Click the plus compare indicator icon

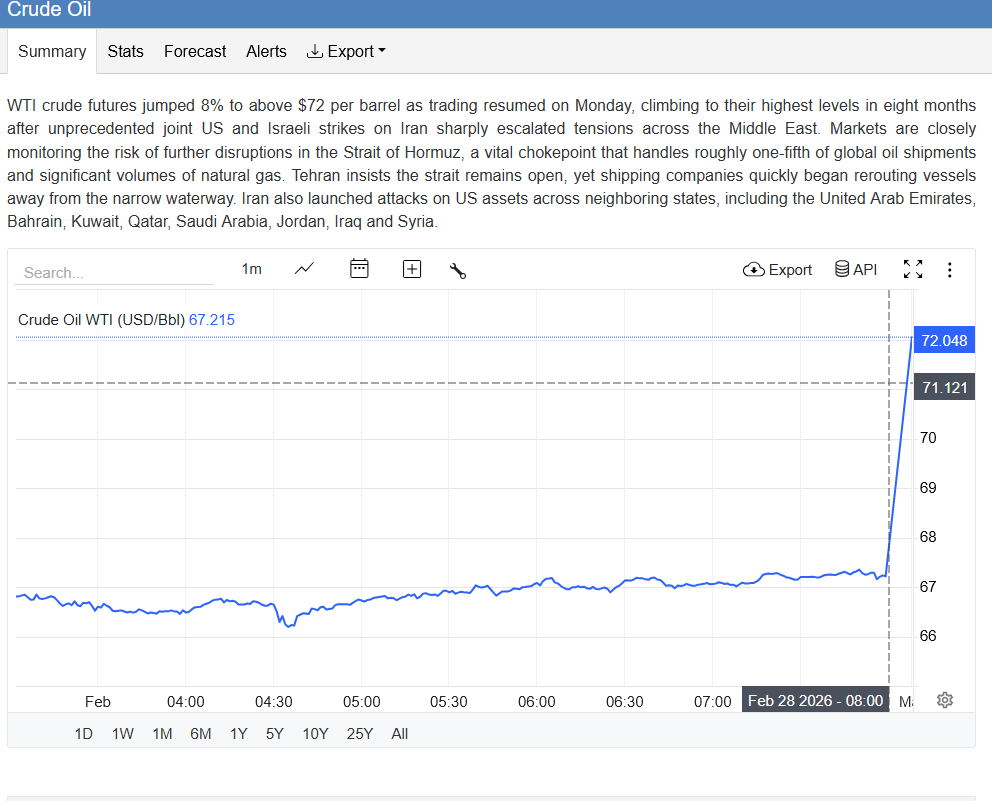pyautogui.click(x=412, y=270)
